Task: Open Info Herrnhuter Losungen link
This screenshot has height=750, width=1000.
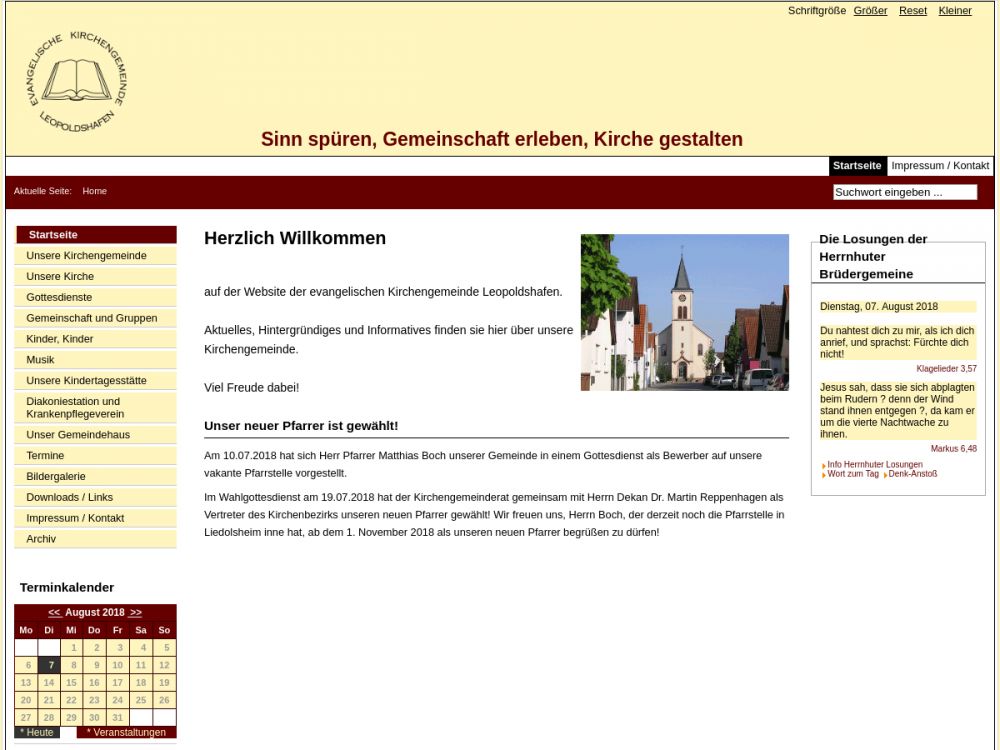Action: click(x=875, y=465)
